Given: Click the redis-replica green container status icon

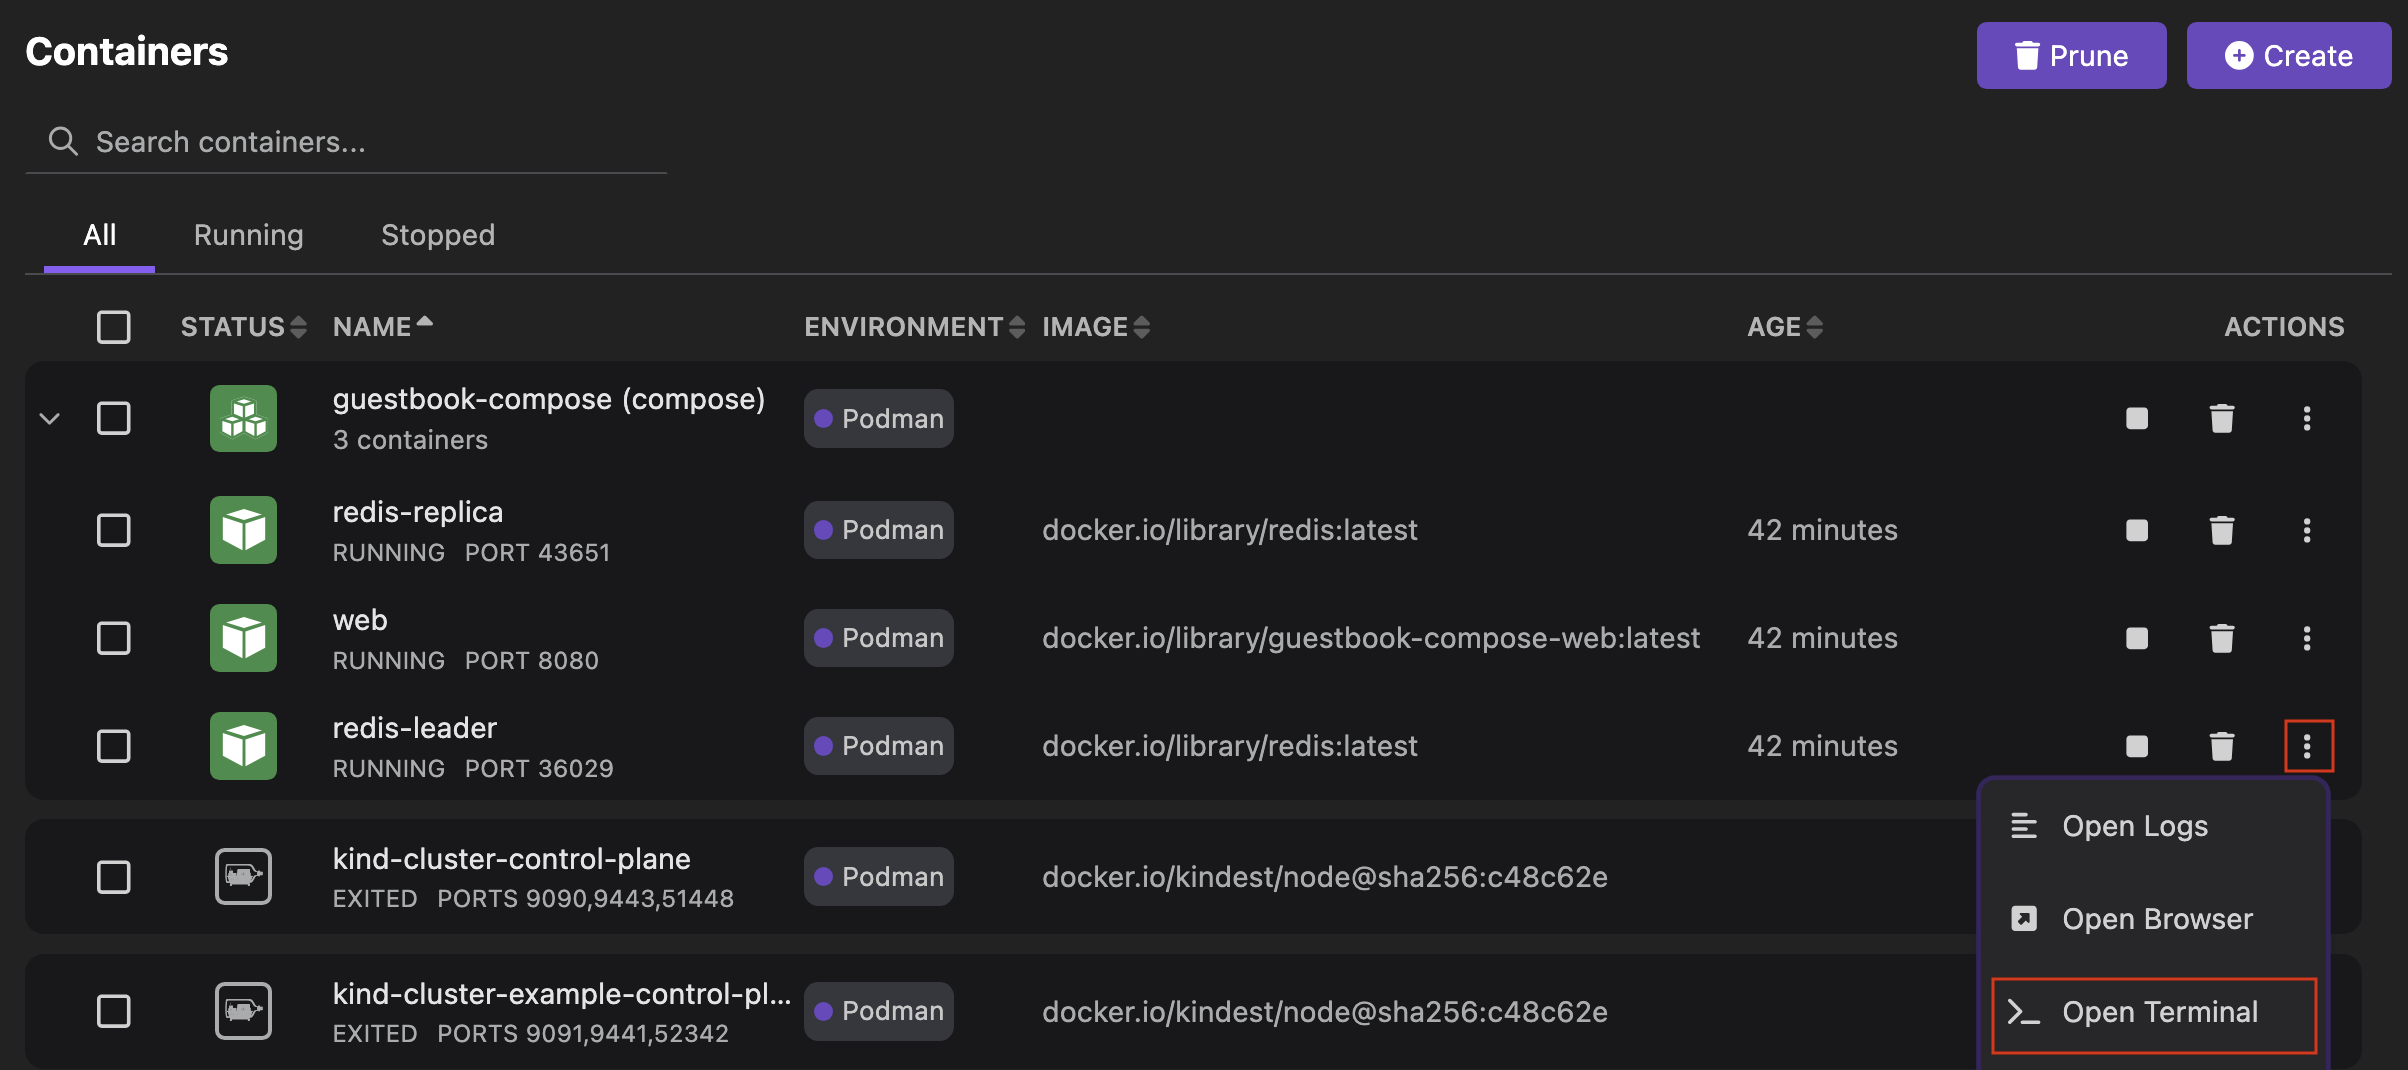Looking at the screenshot, I should click(243, 530).
